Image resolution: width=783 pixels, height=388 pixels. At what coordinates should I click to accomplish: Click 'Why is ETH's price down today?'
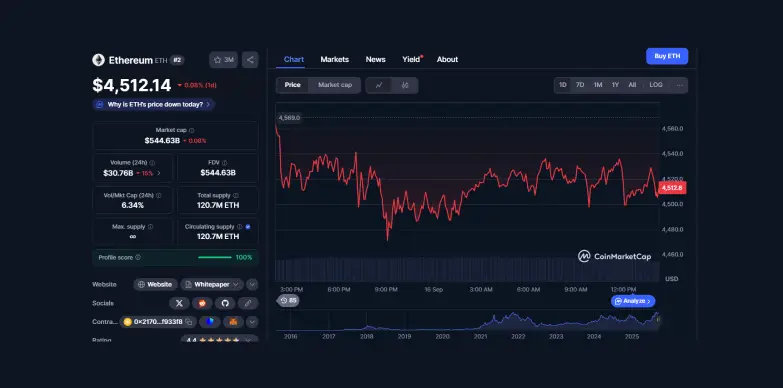coord(154,105)
